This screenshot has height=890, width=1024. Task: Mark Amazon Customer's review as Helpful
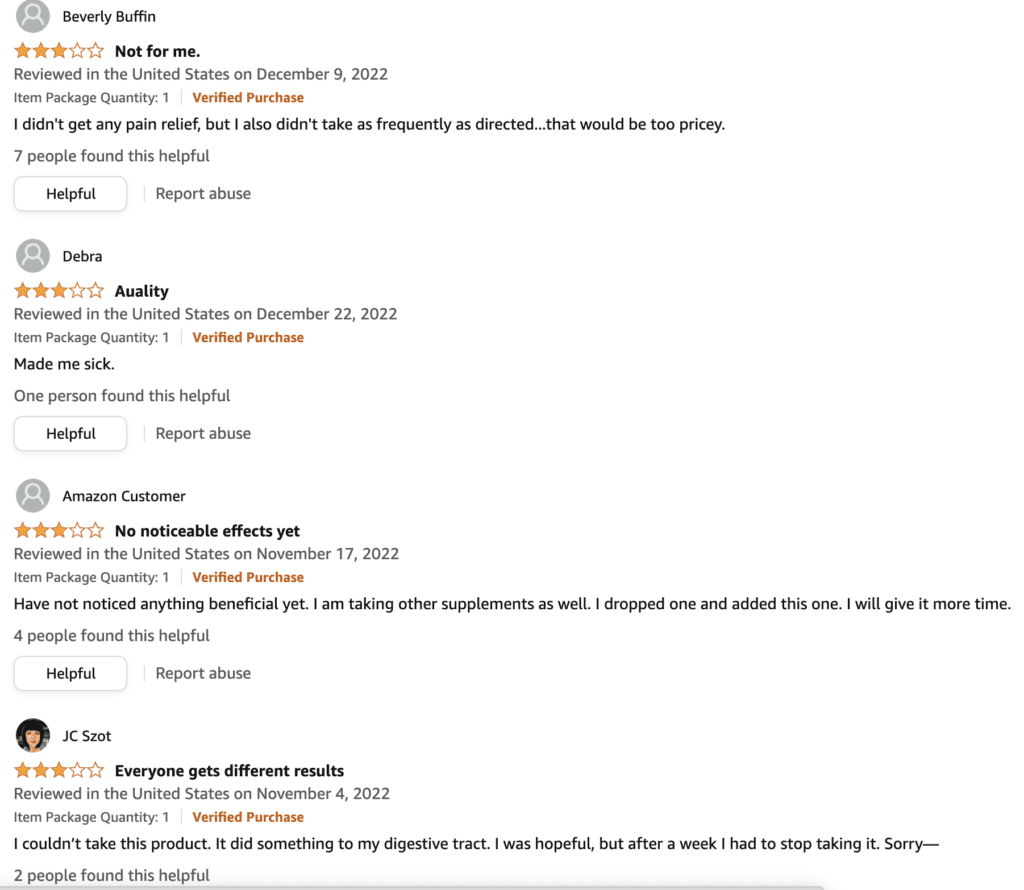pyautogui.click(x=71, y=673)
